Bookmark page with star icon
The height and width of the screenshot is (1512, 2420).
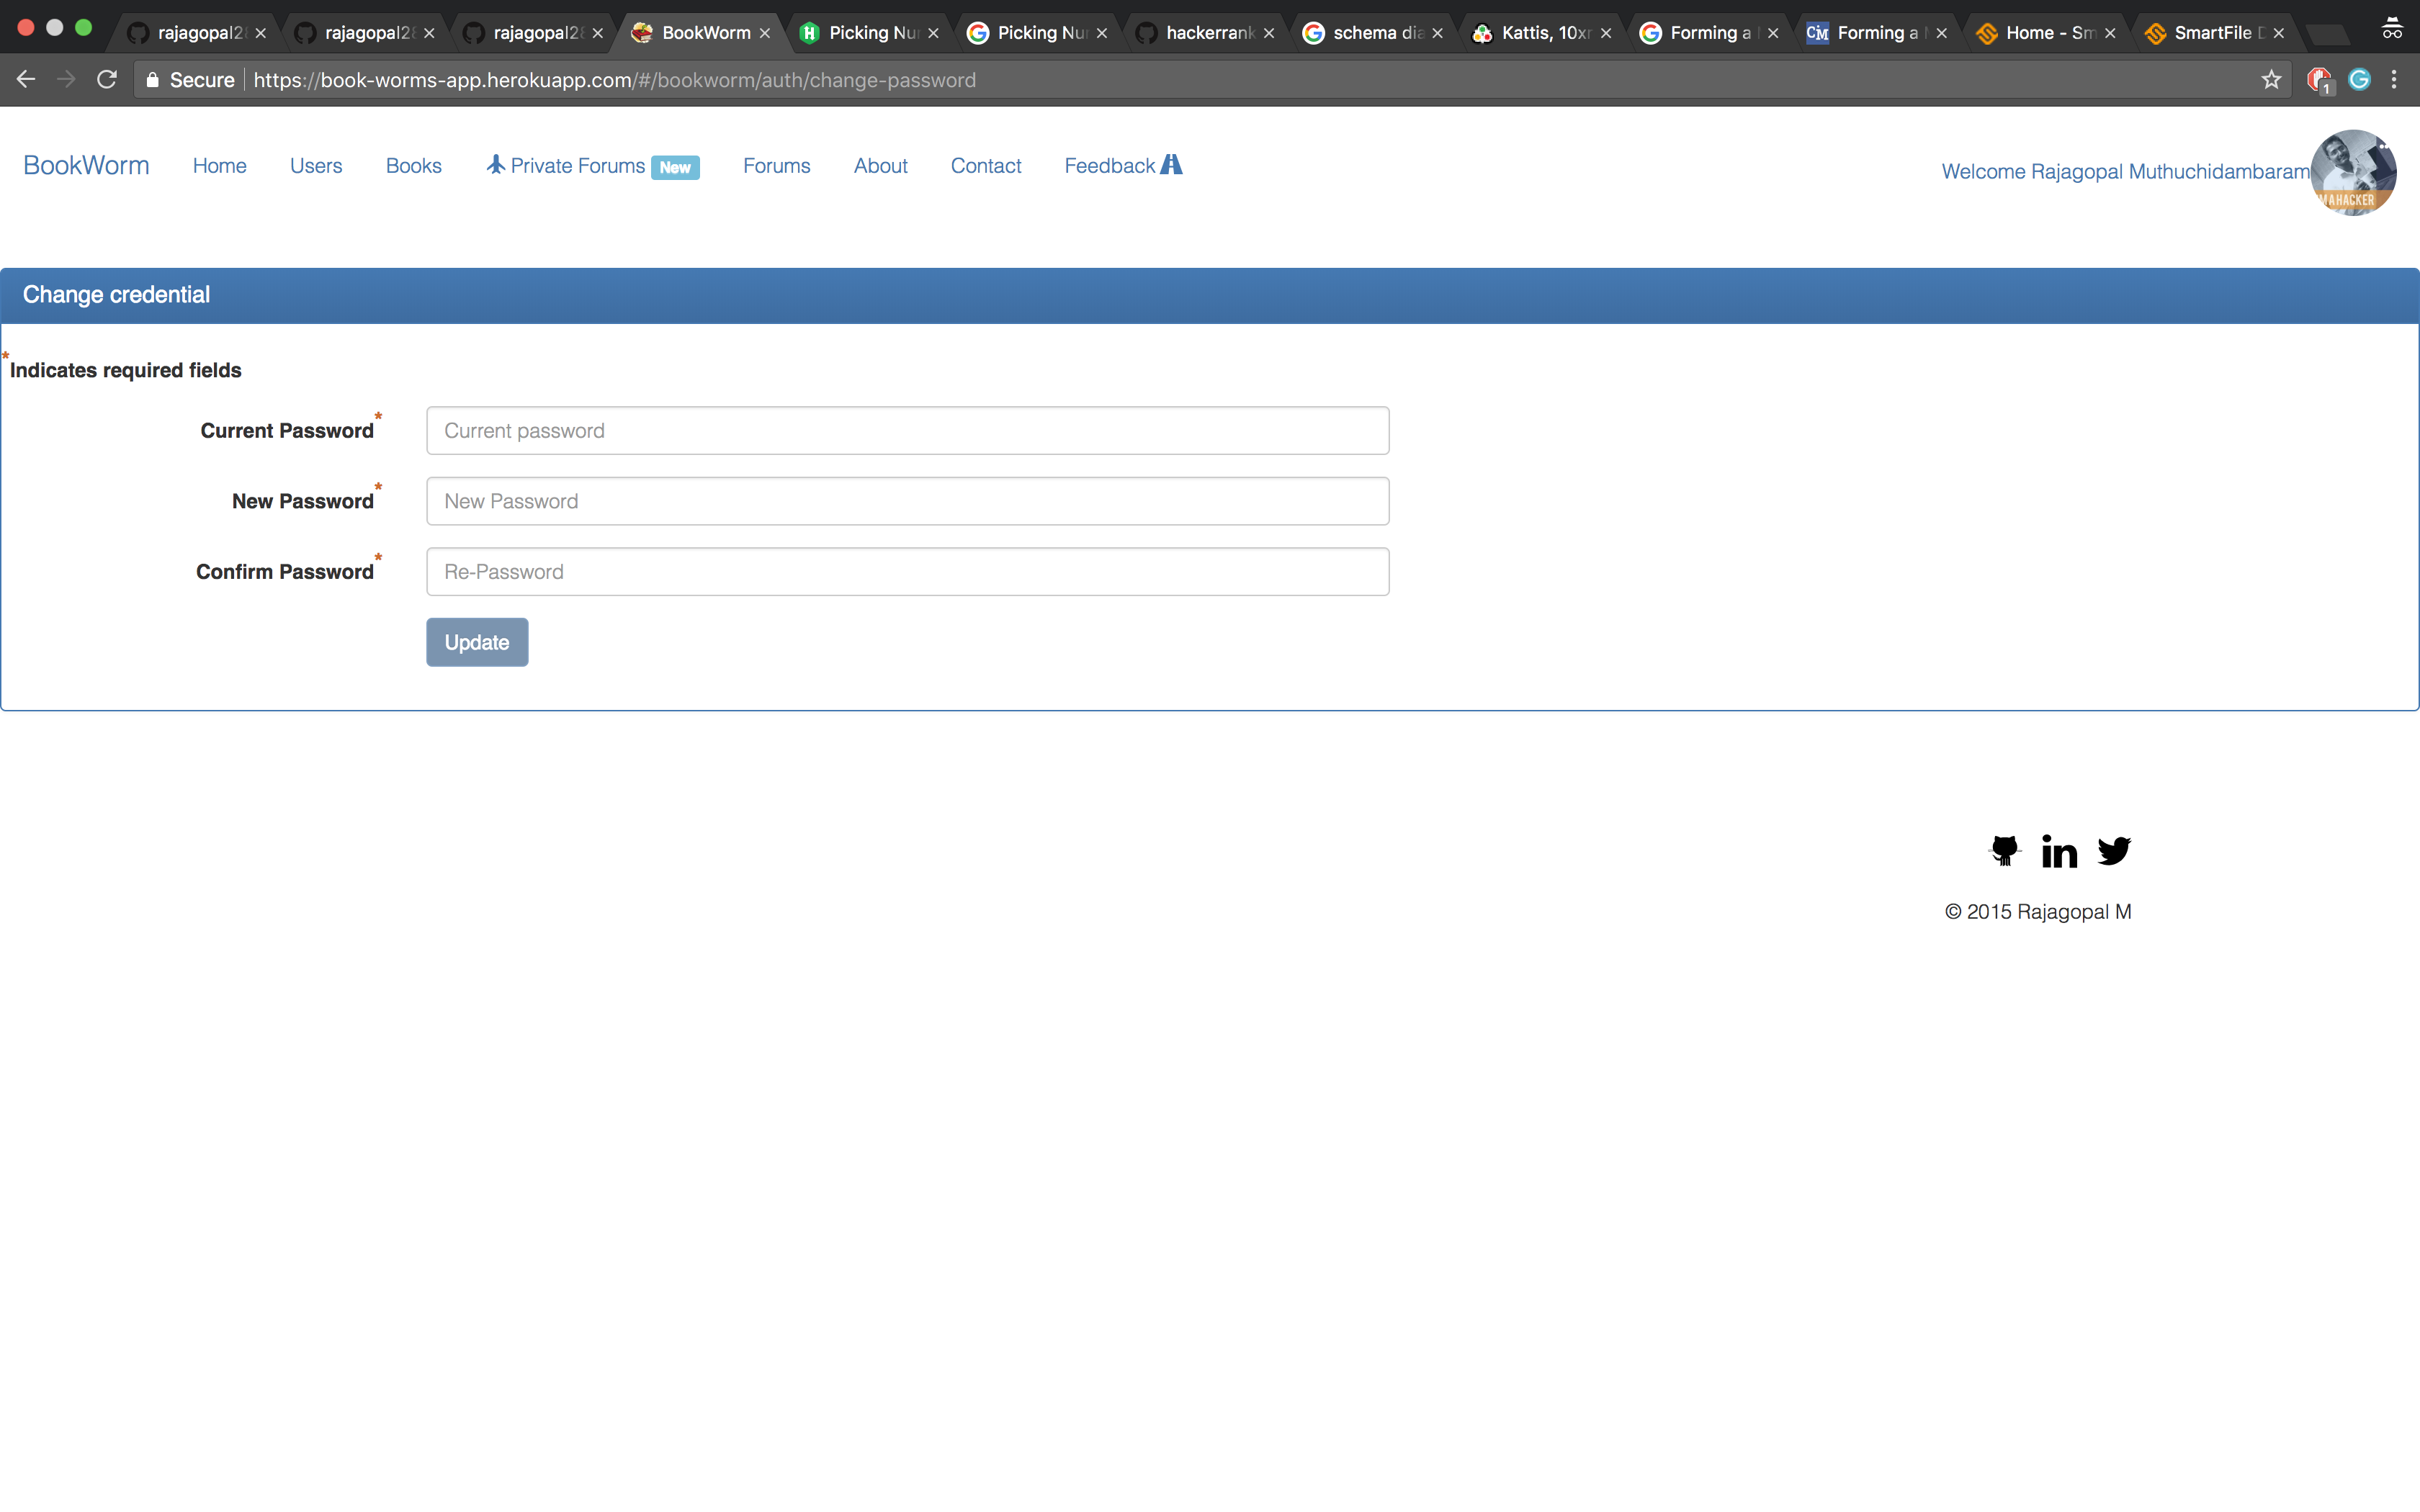tap(2271, 80)
